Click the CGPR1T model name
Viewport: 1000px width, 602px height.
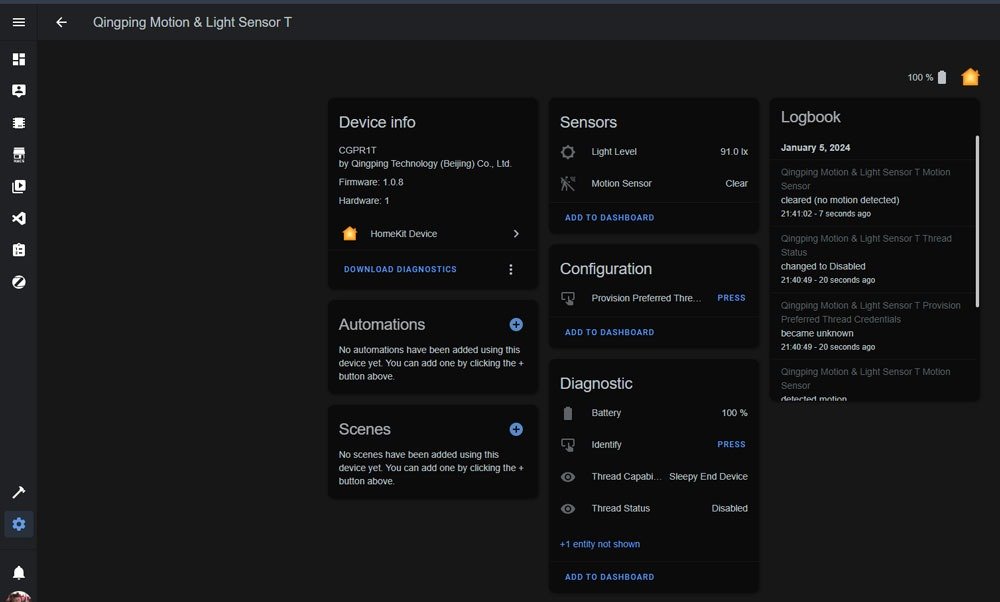click(x=357, y=150)
